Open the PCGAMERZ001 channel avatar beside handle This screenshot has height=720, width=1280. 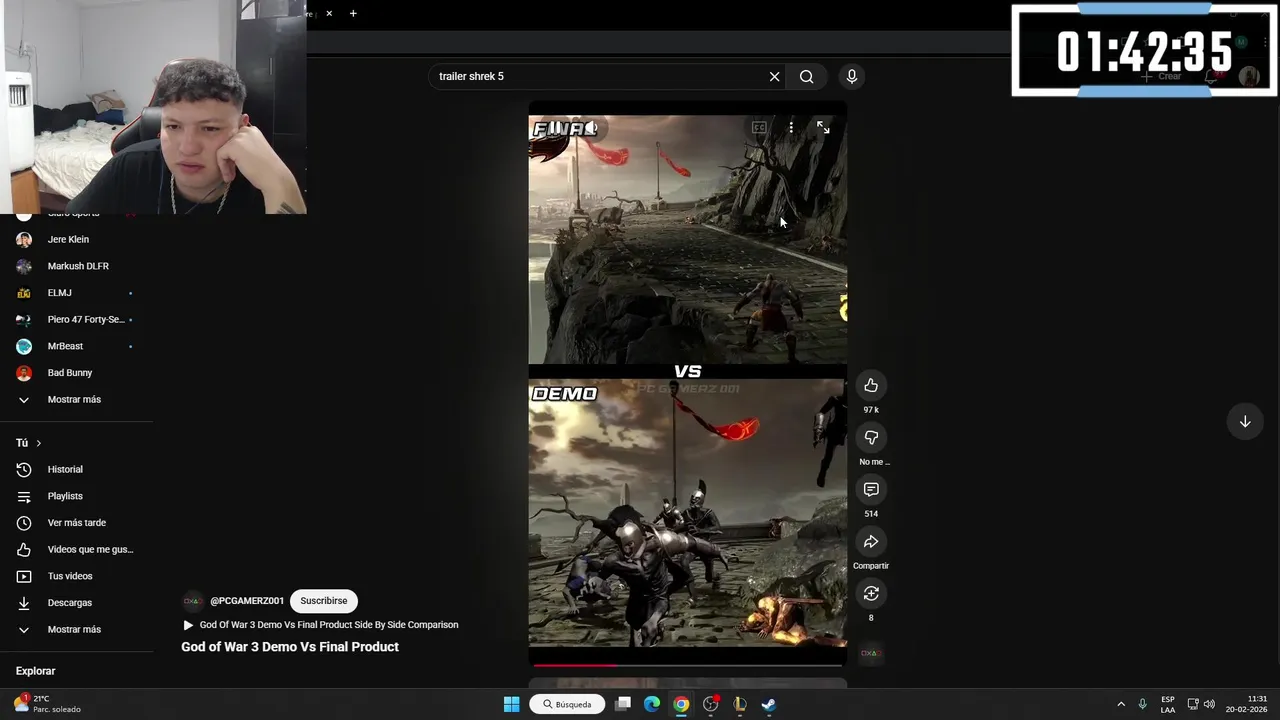[192, 601]
